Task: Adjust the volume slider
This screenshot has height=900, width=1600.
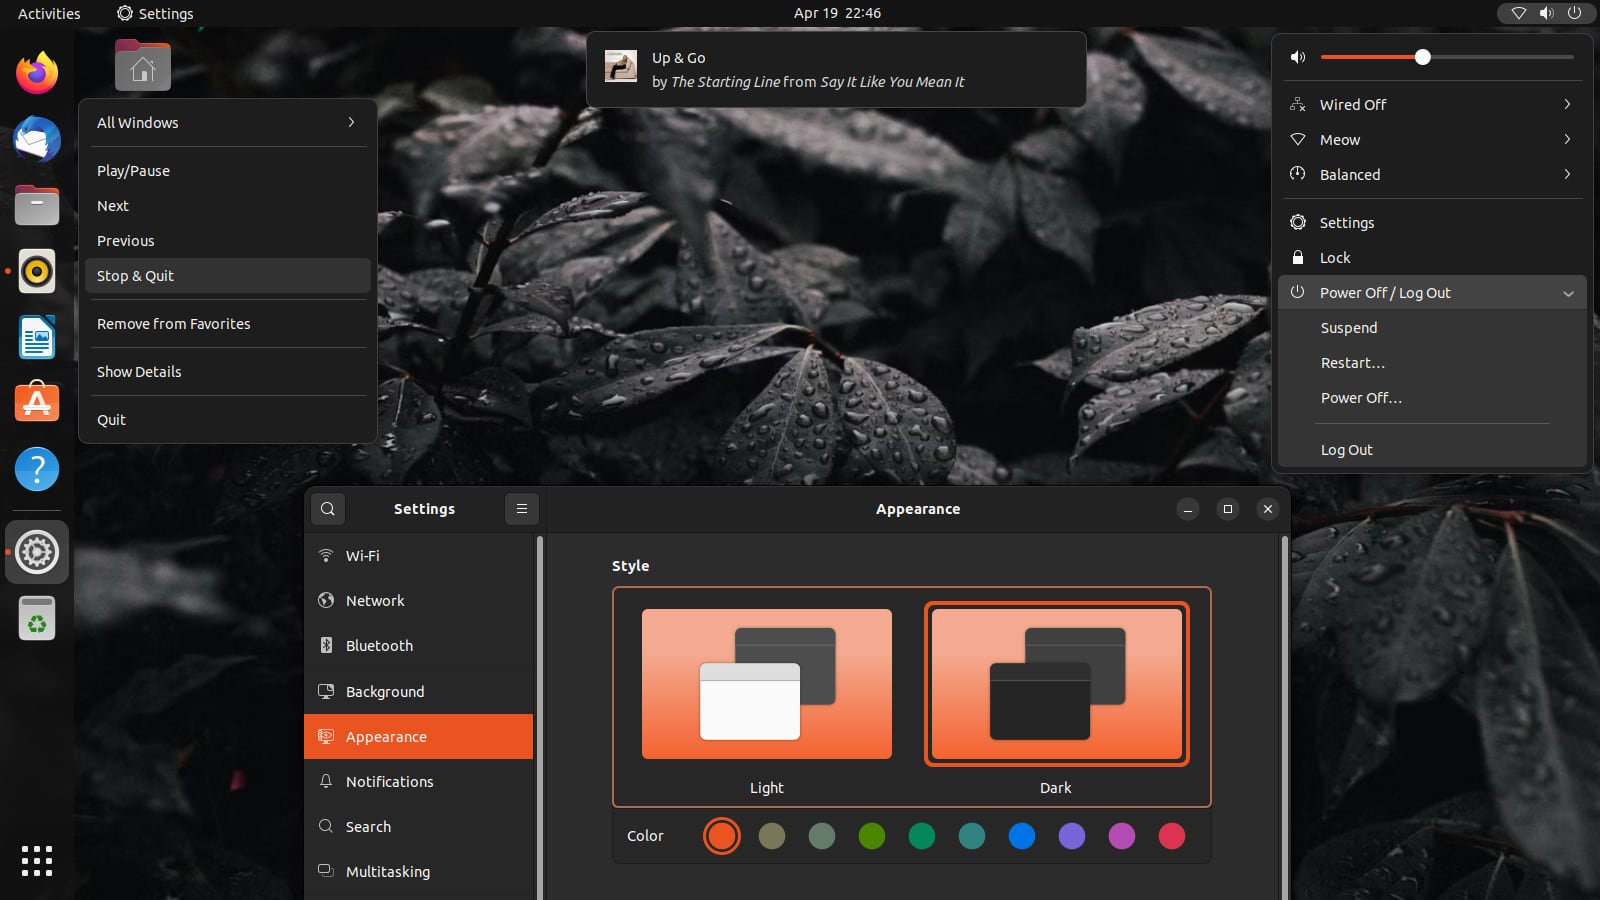Action: click(x=1422, y=57)
